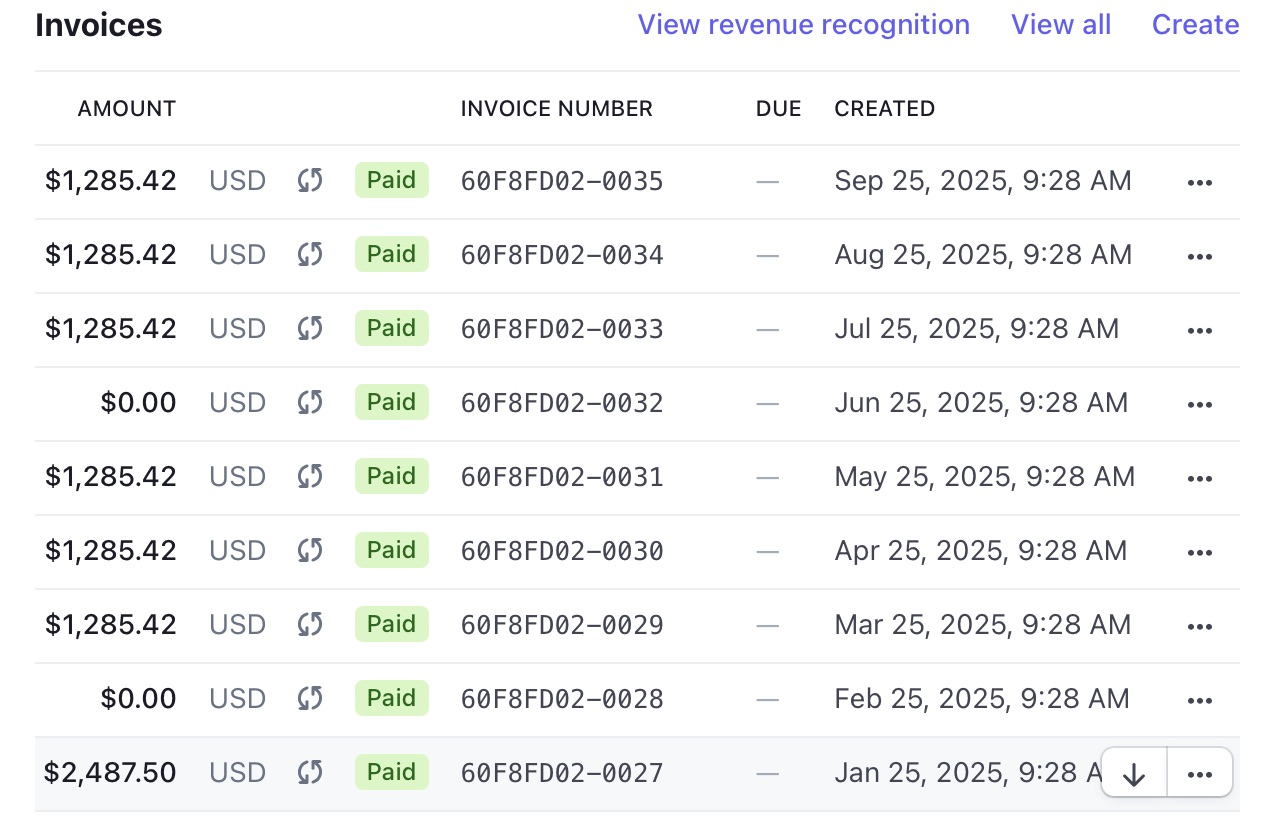The image size is (1270, 824).
Task: Click the View all link
Action: click(x=1061, y=24)
